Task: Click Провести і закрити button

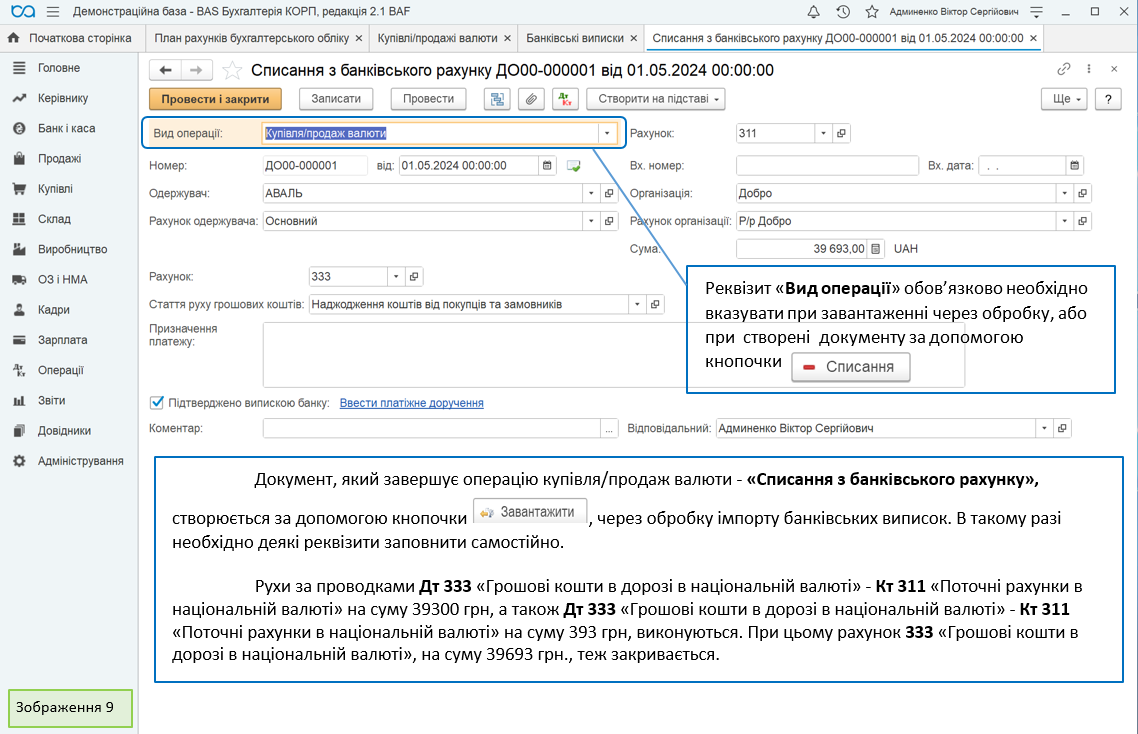Action: pyautogui.click(x=215, y=99)
